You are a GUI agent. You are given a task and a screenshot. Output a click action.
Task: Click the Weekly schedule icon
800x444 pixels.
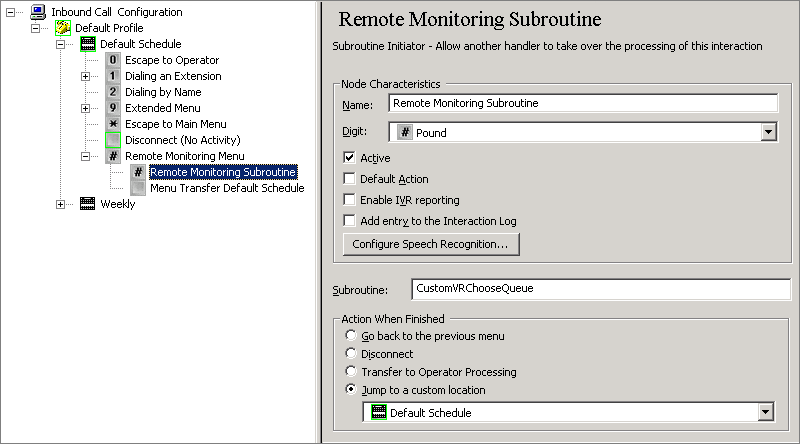pyautogui.click(x=88, y=204)
